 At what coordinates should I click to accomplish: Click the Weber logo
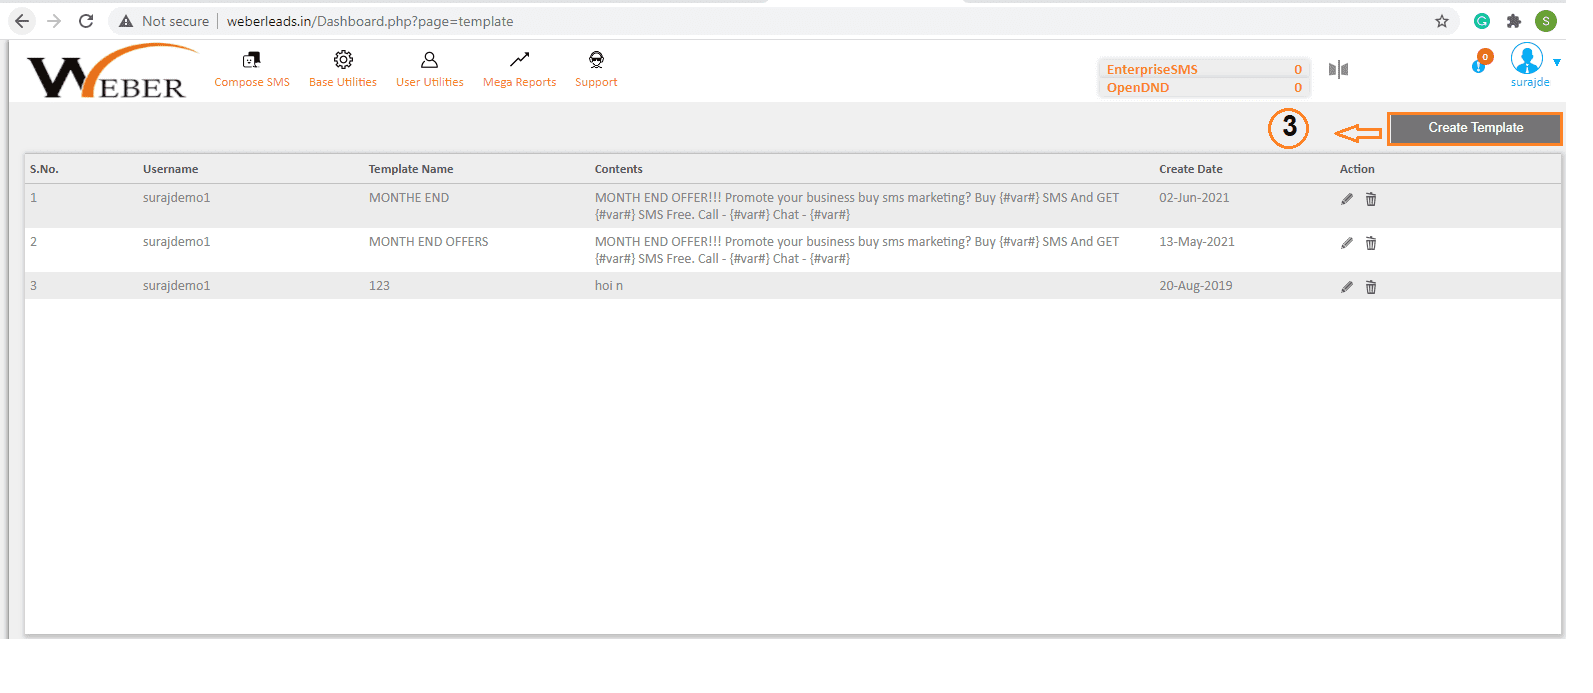(108, 73)
